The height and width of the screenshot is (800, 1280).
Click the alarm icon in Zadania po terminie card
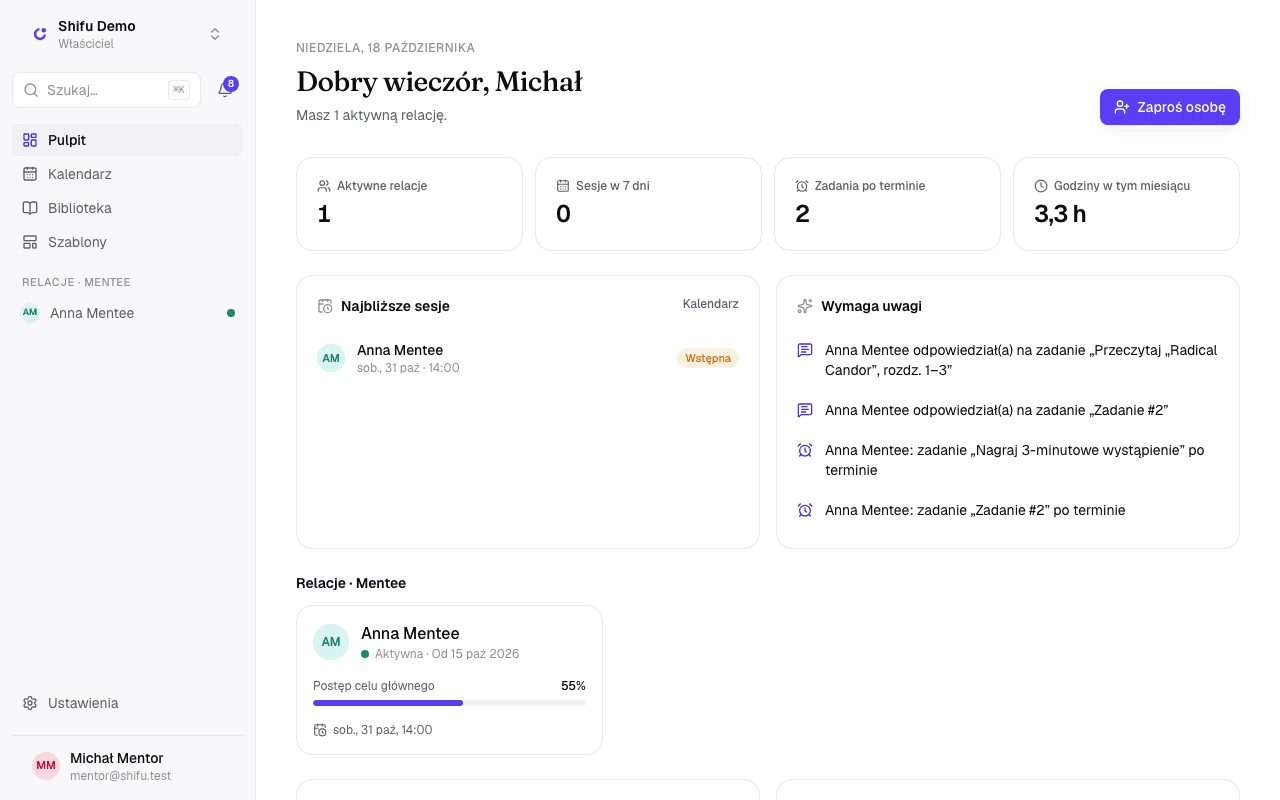pyautogui.click(x=802, y=186)
